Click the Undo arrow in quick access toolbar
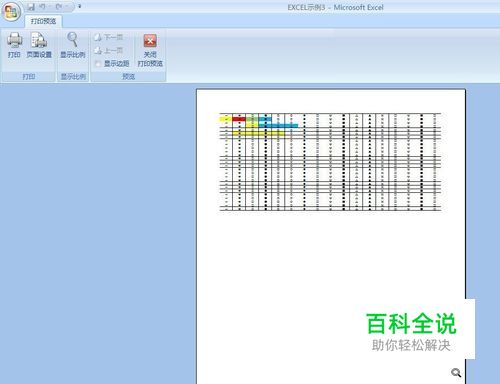Screen dimensions: 500x384 tap(42, 7)
